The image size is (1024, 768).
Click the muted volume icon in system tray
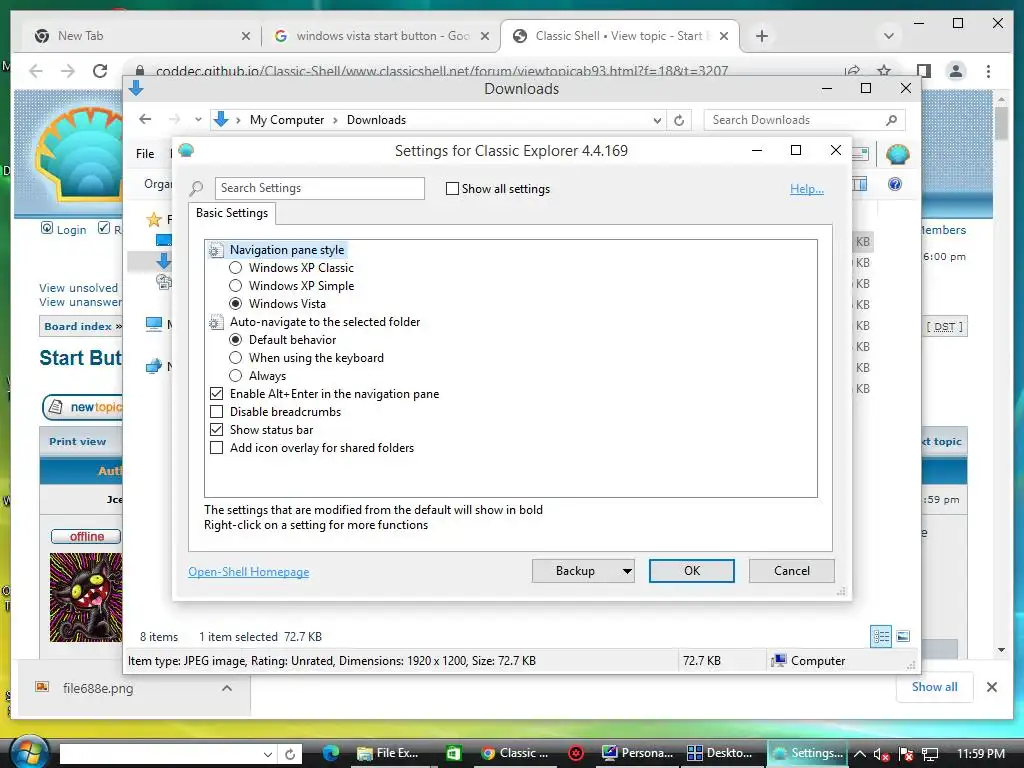[882, 754]
